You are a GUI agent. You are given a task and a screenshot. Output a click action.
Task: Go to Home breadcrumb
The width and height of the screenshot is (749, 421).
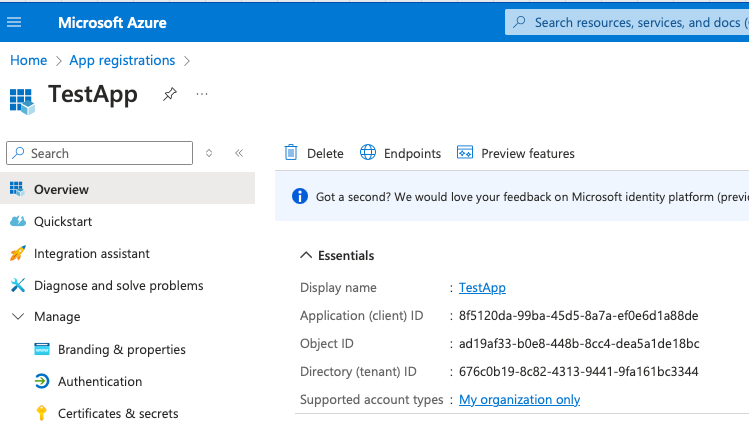(29, 60)
